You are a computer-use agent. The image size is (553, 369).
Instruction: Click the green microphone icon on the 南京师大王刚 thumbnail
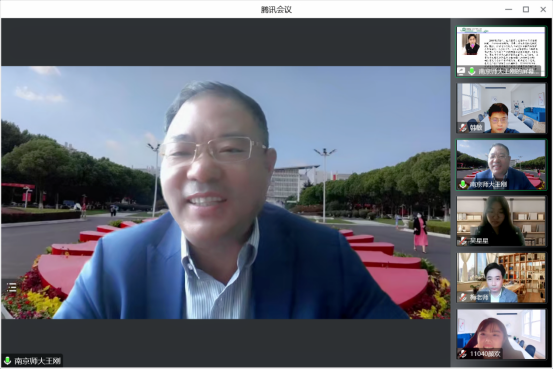[463, 184]
